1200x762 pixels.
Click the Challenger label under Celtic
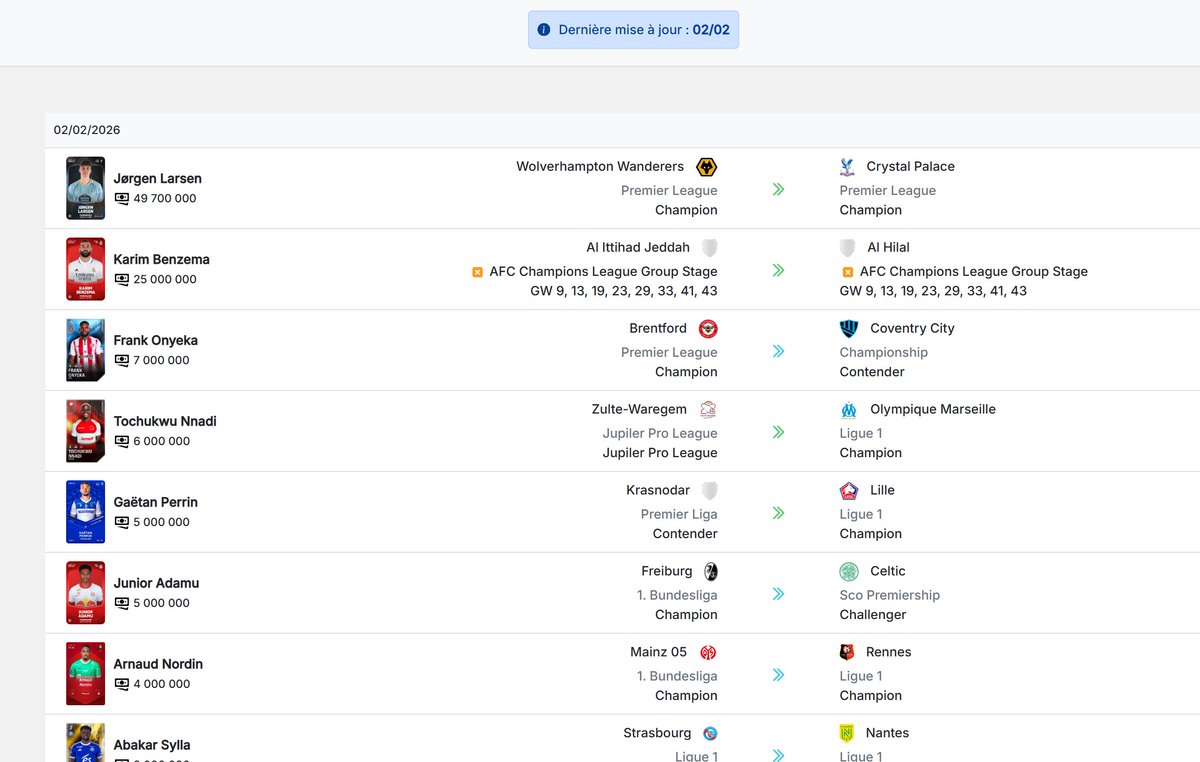873,615
